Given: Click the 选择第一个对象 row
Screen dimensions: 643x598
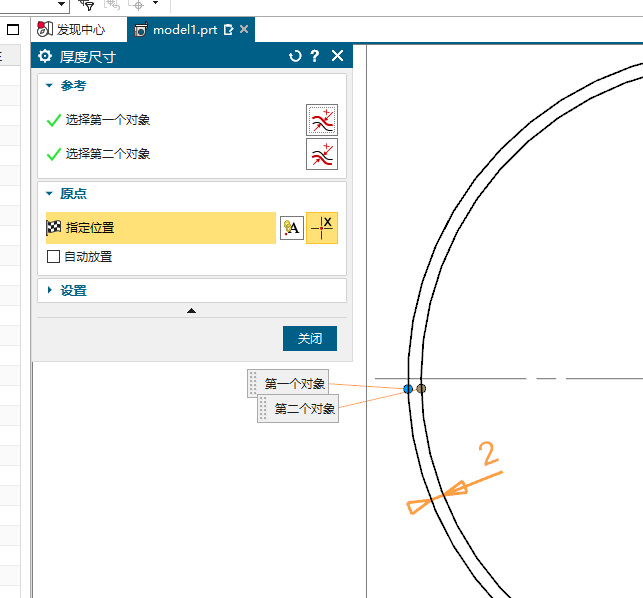Looking at the screenshot, I should 108,120.
